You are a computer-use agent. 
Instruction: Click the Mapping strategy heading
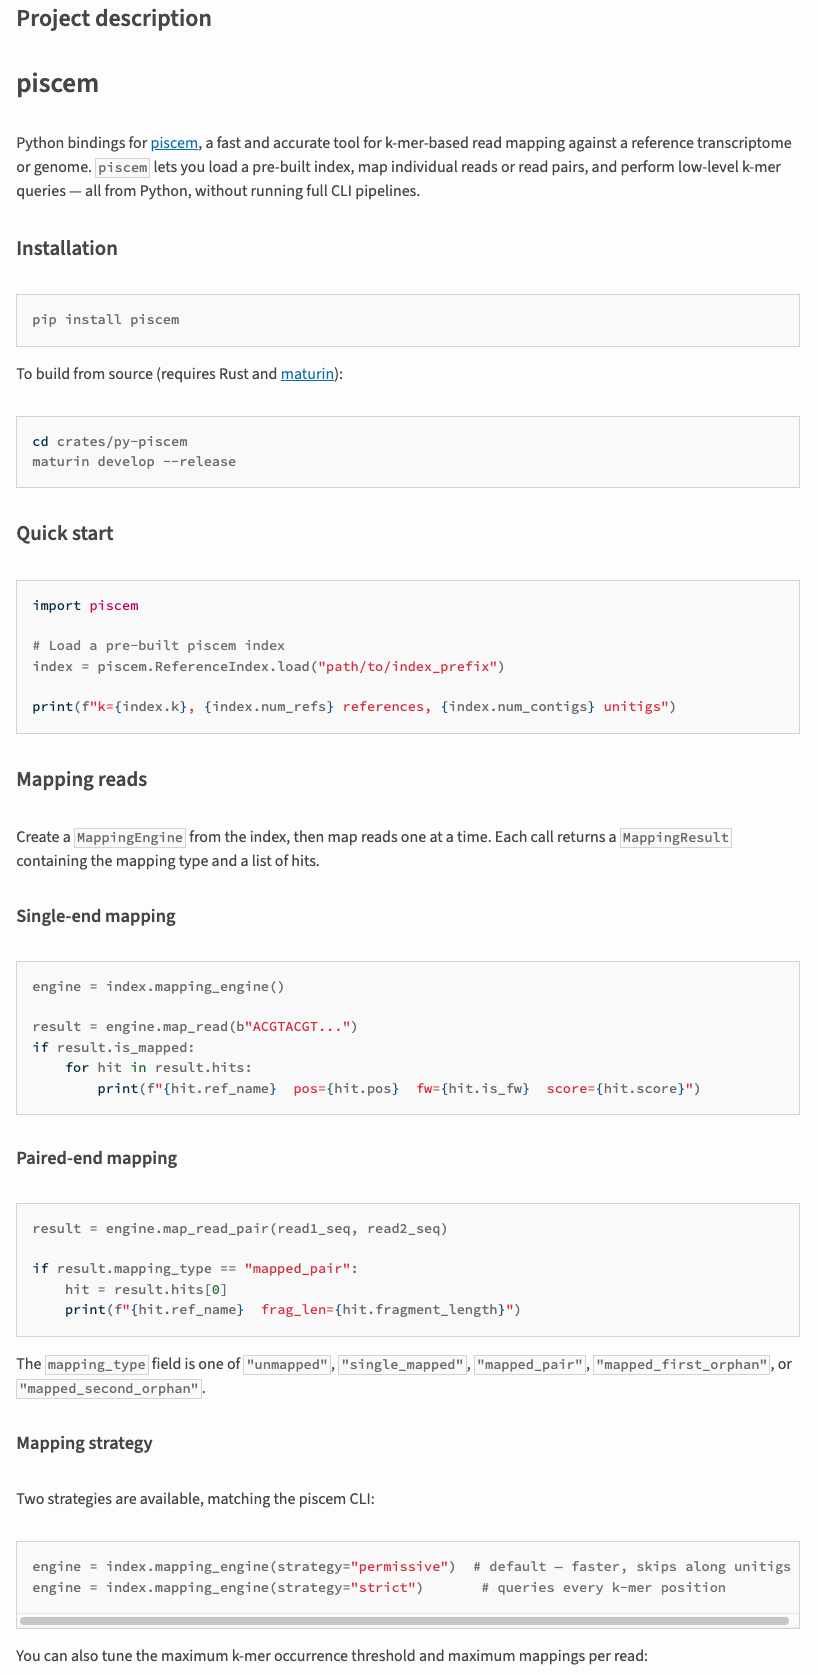(85, 1443)
